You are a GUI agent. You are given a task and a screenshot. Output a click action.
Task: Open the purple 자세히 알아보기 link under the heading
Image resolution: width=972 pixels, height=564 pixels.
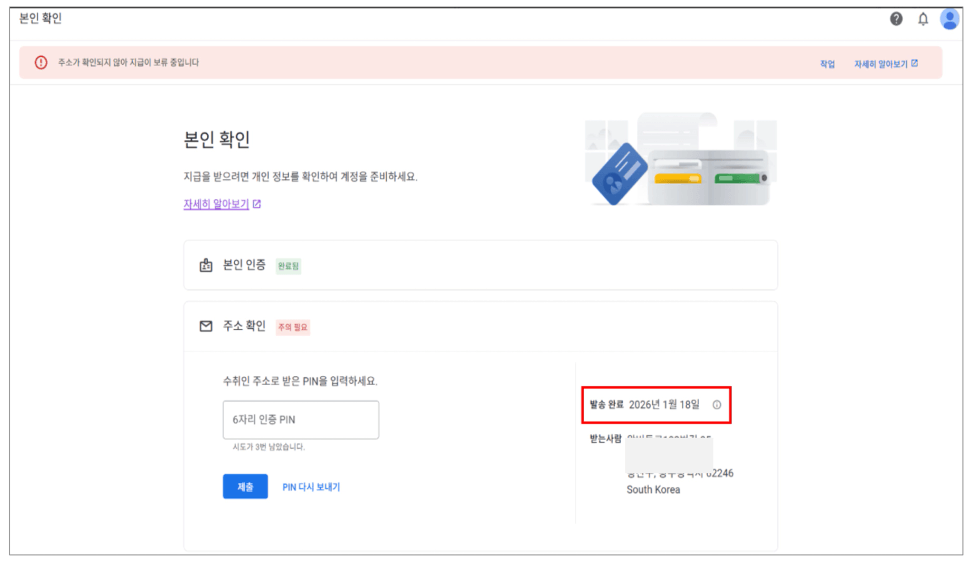(x=216, y=204)
